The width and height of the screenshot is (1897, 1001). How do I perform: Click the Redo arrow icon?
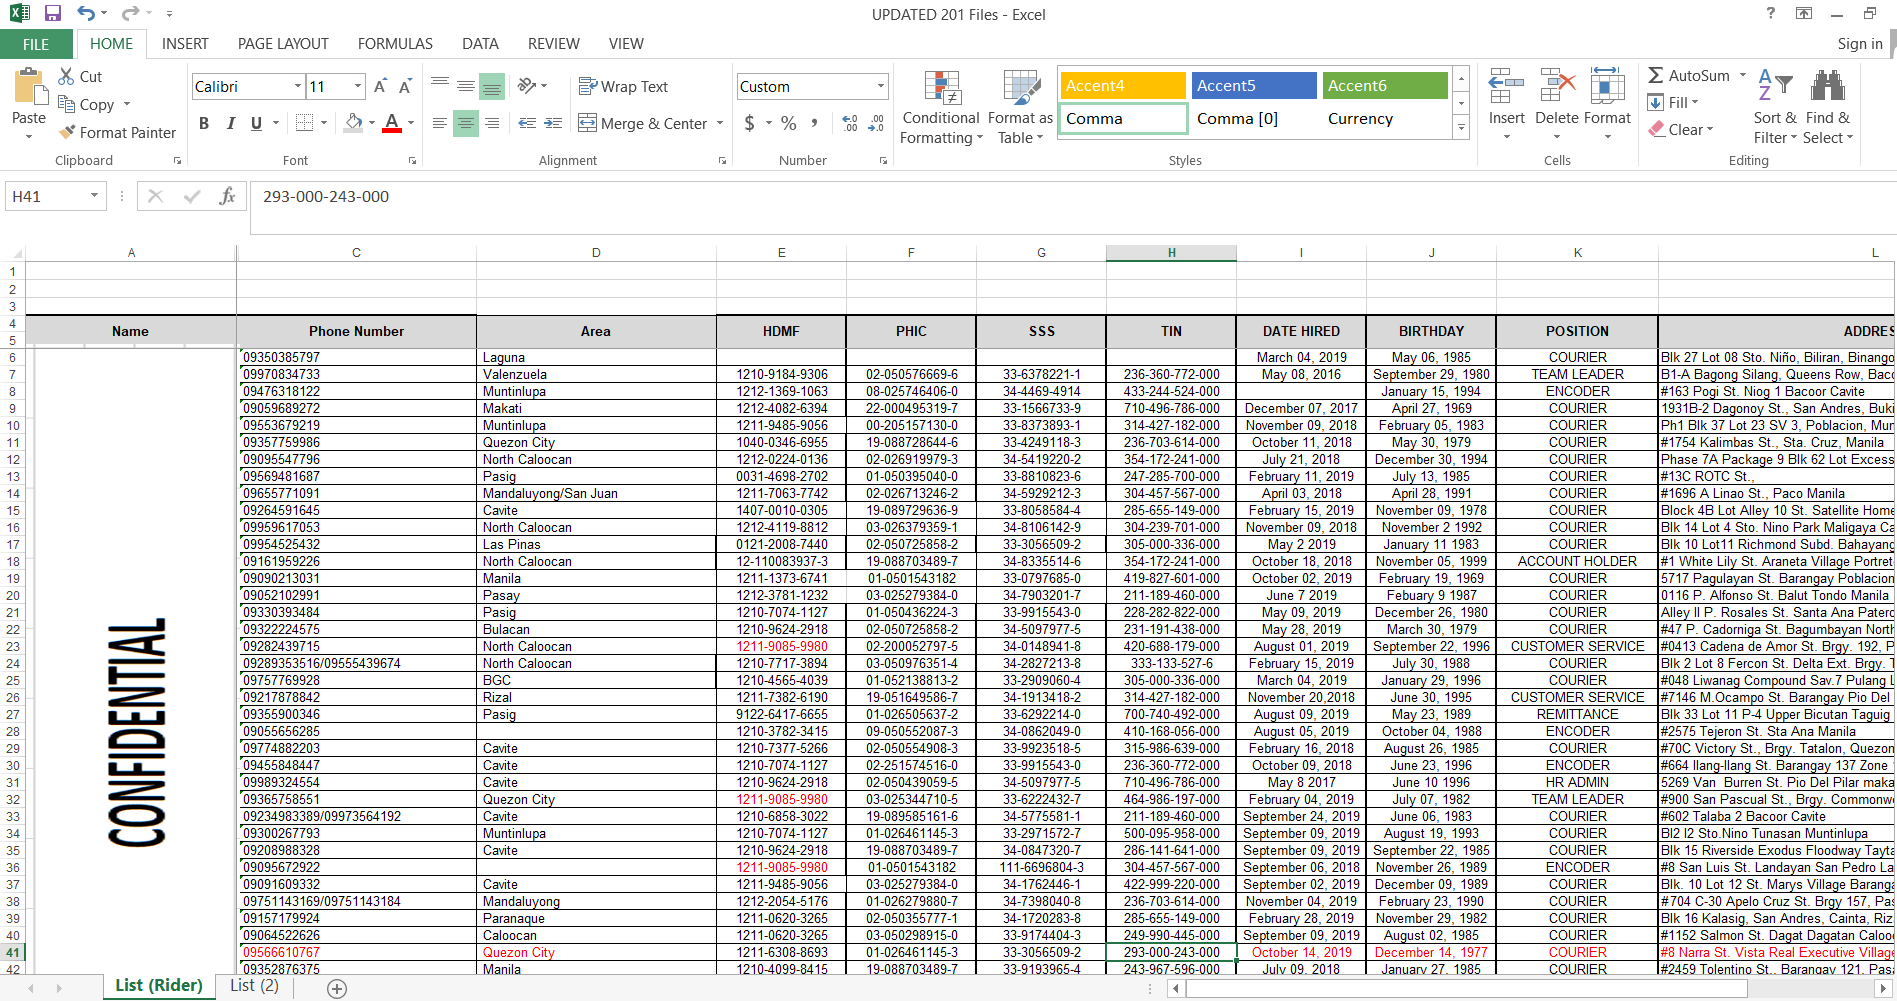(x=130, y=14)
